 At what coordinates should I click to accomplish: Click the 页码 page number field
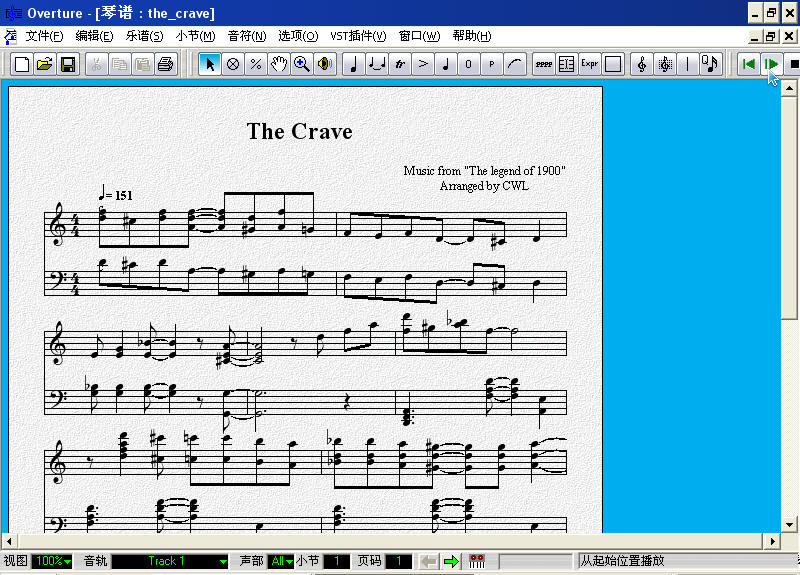(x=398, y=561)
